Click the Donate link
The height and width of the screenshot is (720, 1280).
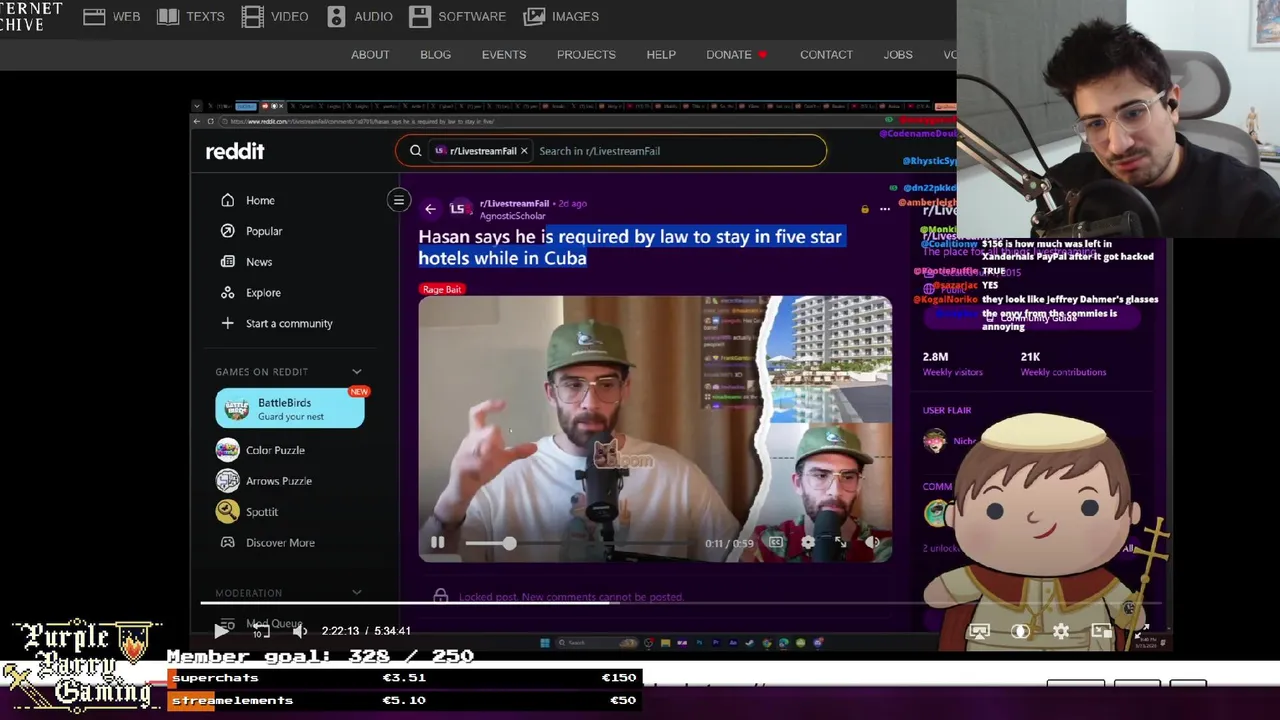pyautogui.click(x=729, y=55)
